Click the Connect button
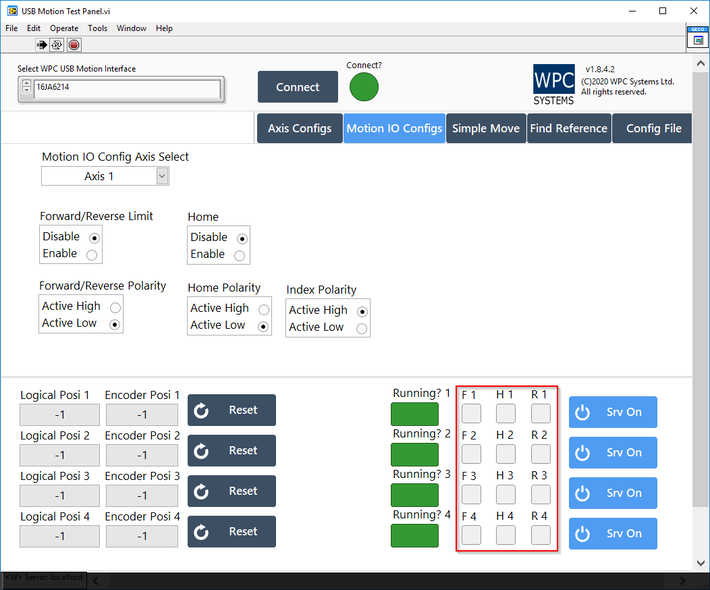The height and width of the screenshot is (590, 710). tap(297, 87)
